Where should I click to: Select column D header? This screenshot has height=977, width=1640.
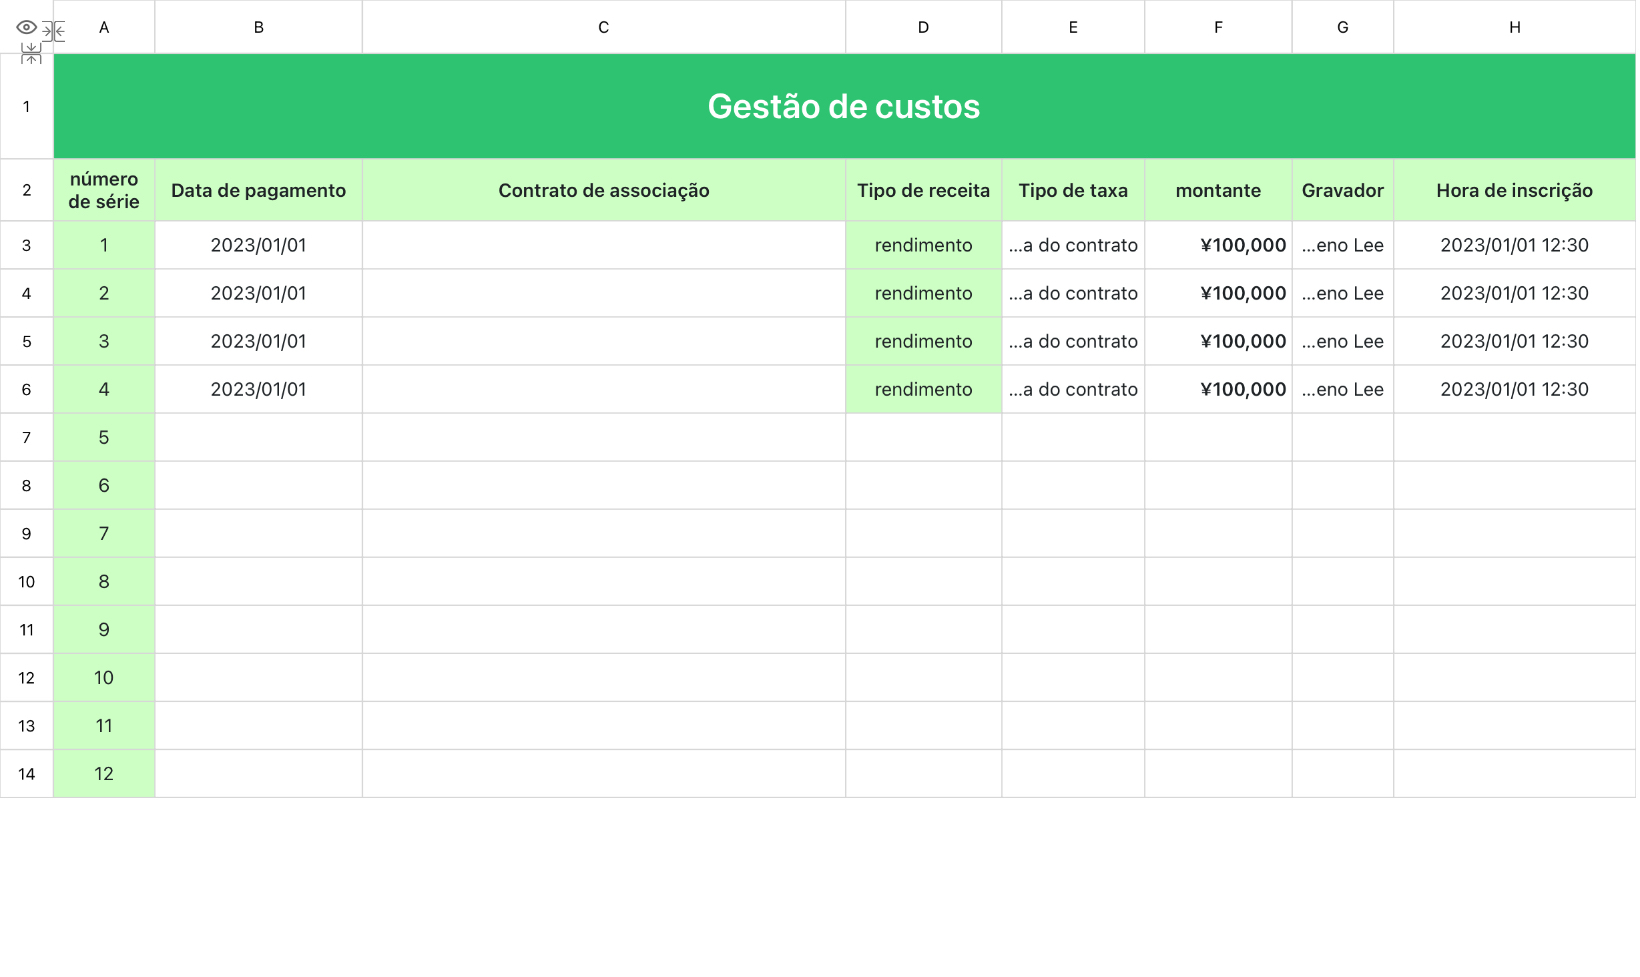tap(924, 27)
